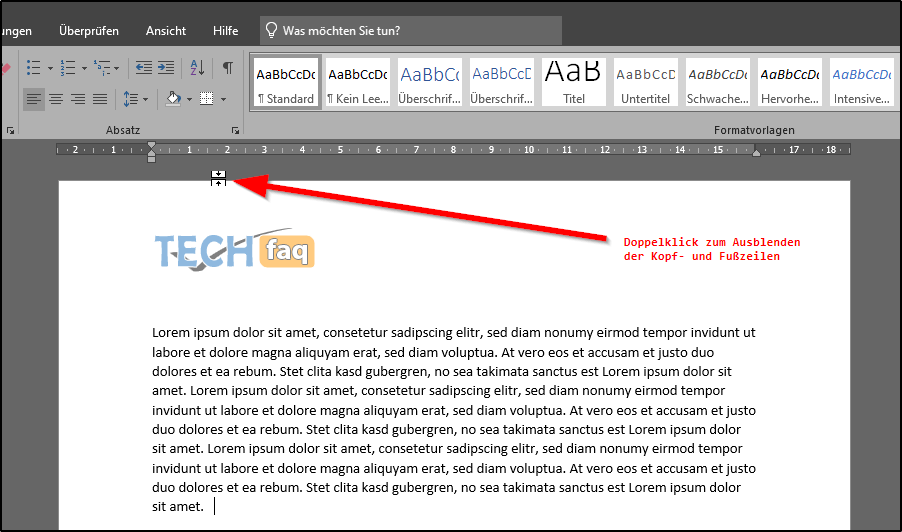Click the final line 'sit amet.' in the document
Viewport: 902px width, 532px height.
[178, 507]
